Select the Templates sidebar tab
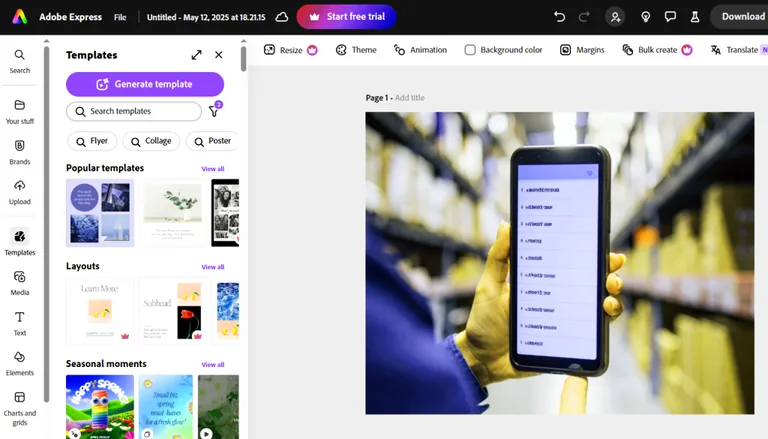768x439 pixels. tap(20, 242)
